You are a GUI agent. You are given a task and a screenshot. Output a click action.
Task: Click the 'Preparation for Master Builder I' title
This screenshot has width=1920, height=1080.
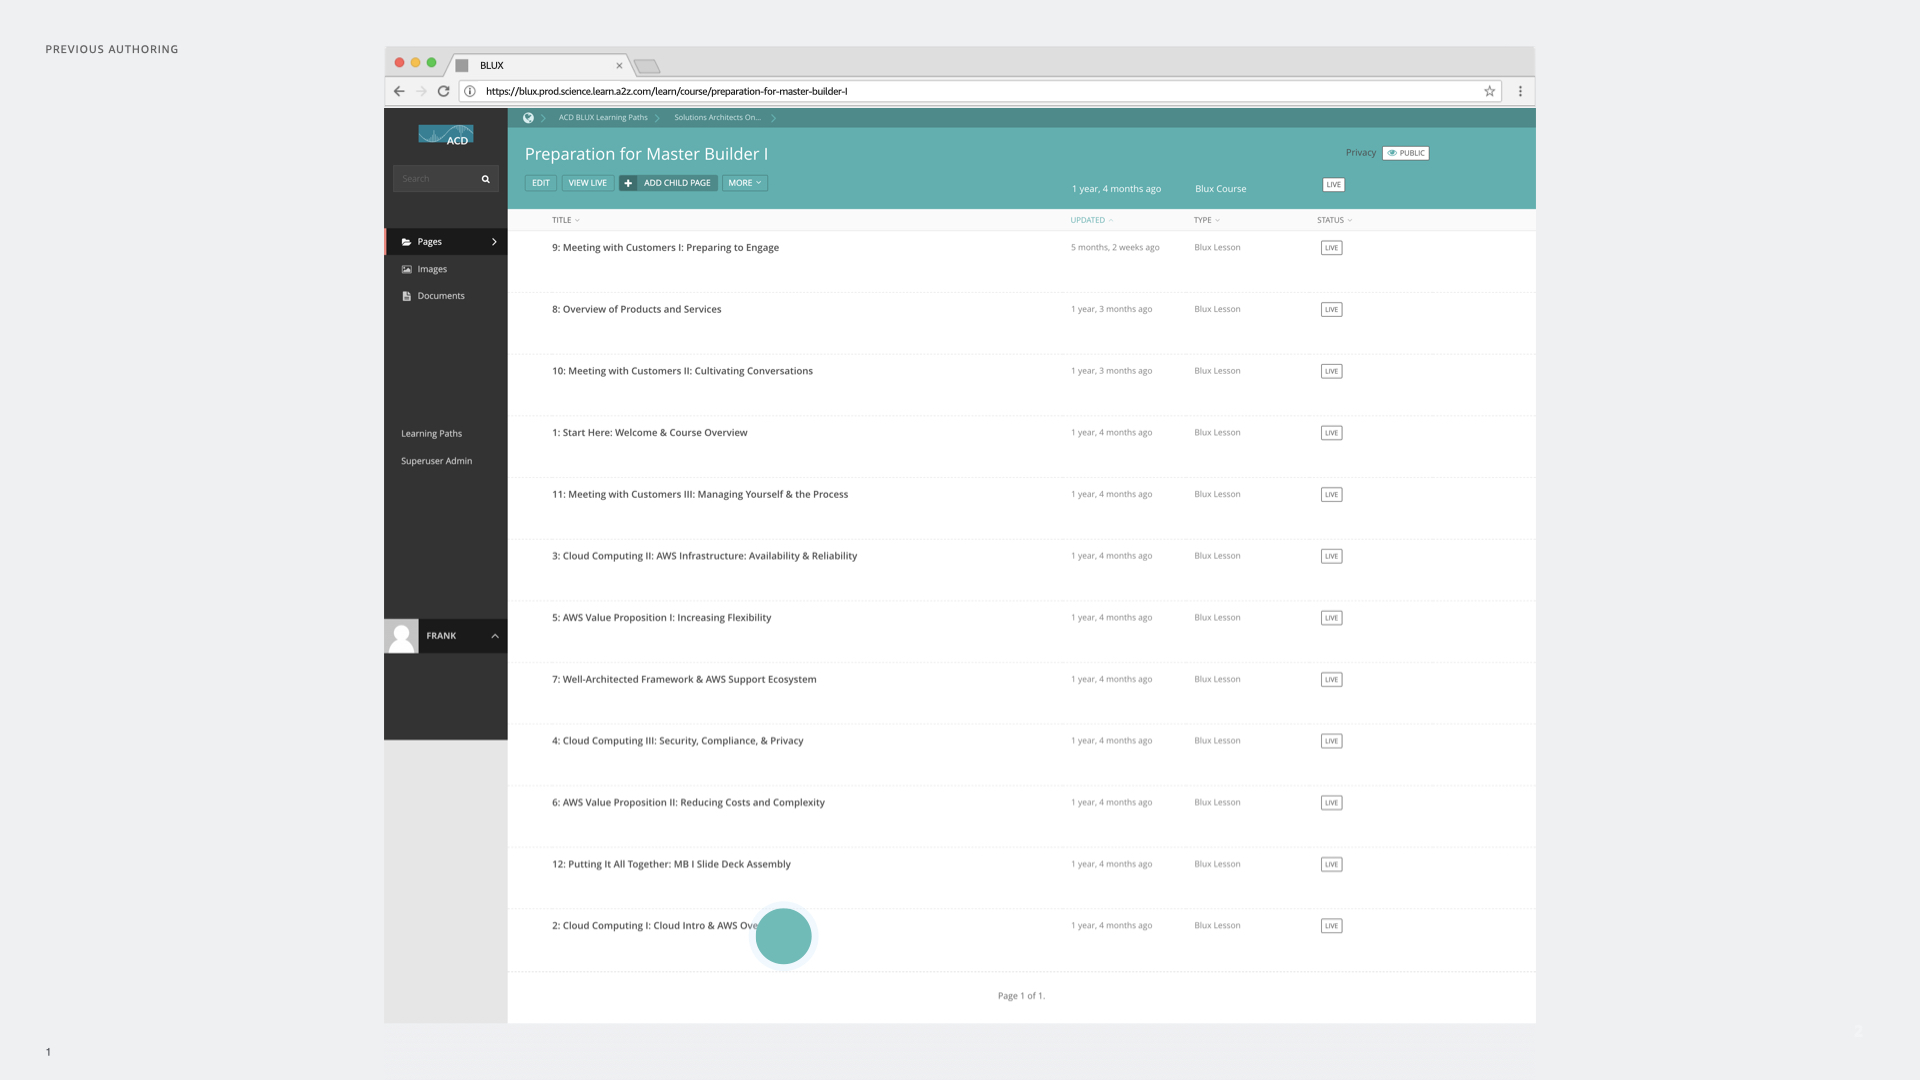click(x=646, y=154)
